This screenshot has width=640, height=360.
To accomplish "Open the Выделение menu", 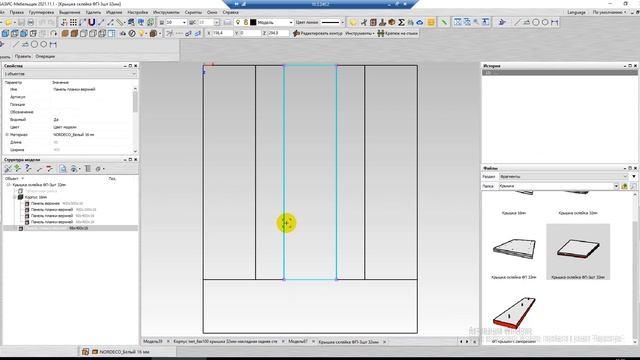I will (69, 12).
